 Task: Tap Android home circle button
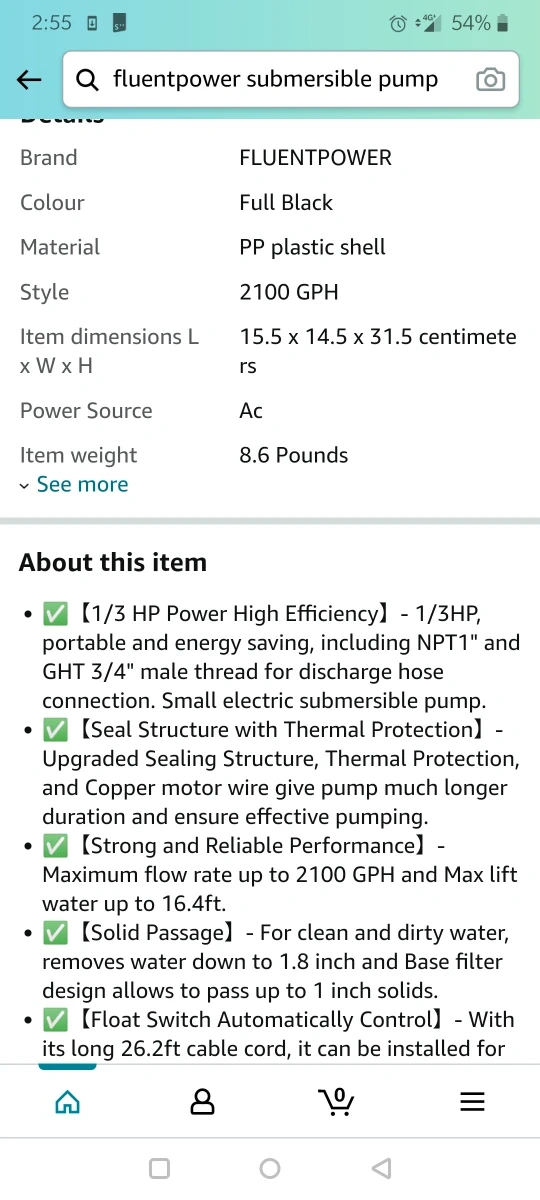click(269, 1168)
